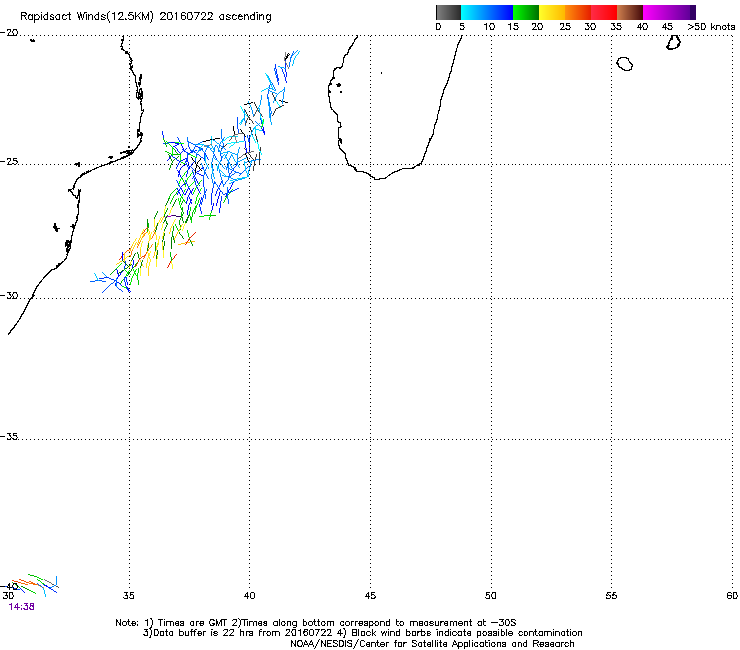Click the 'NOAA/NESDIS/Center for Satellite Applications and Research' credit
This screenshot has width=740, height=650.
(432, 644)
